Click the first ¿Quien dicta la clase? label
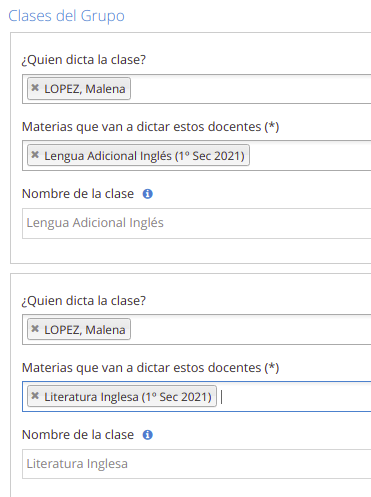This screenshot has width=371, height=497. pos(84,60)
